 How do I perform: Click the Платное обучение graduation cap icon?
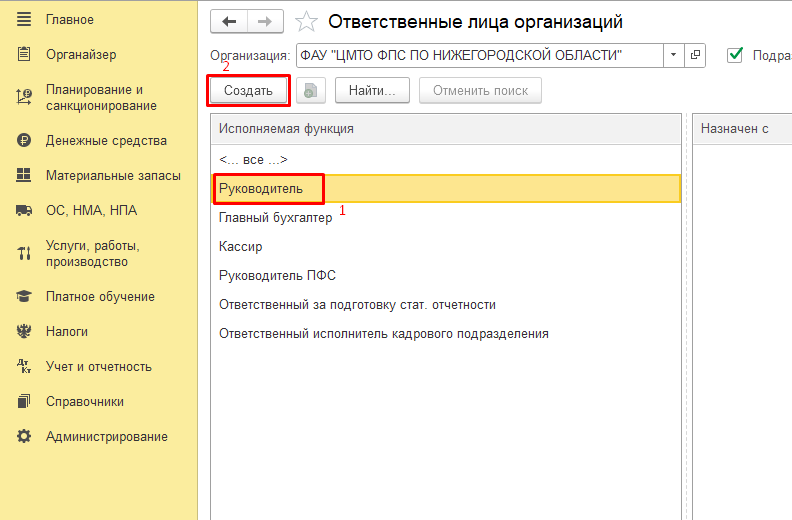[x=24, y=296]
